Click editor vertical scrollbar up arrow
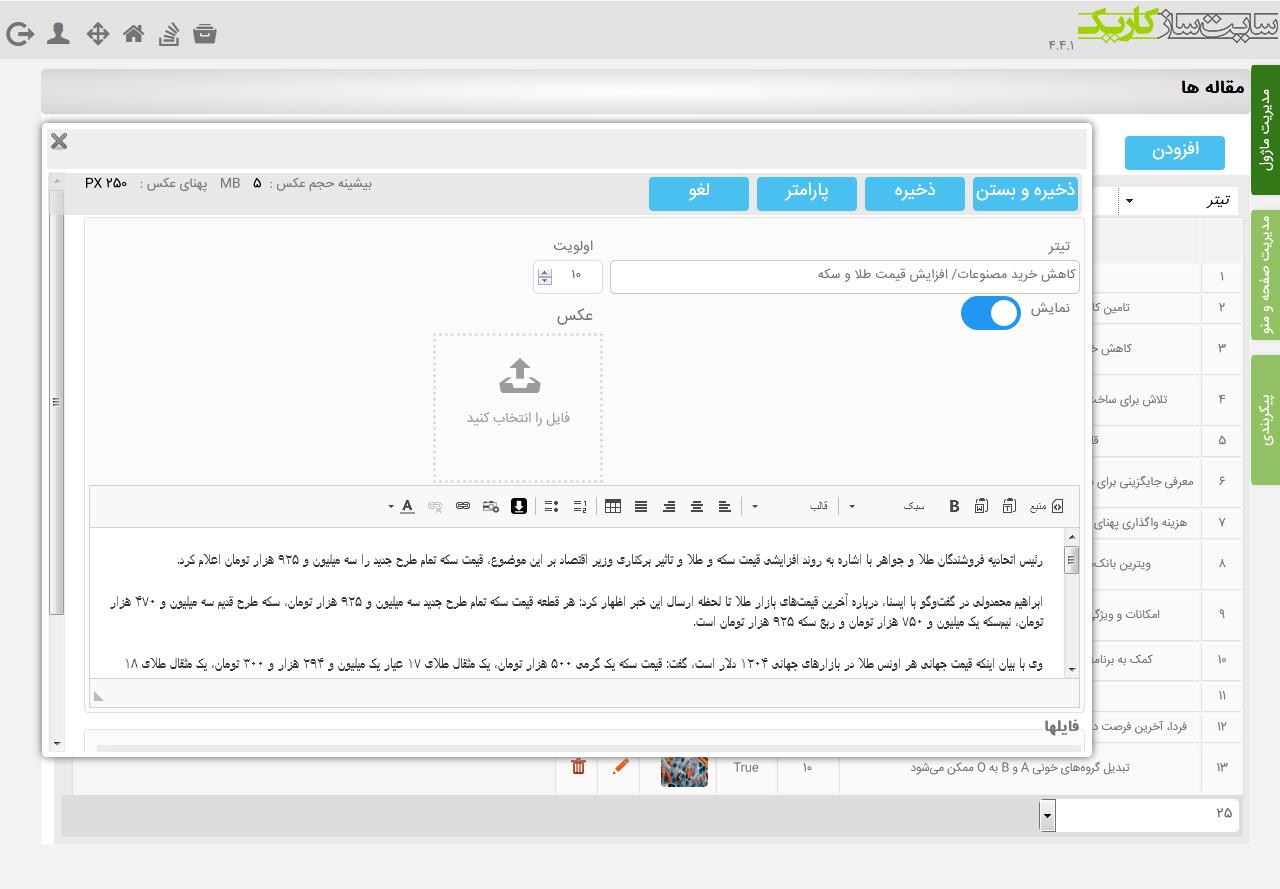The width and height of the screenshot is (1280, 889). [x=1072, y=537]
